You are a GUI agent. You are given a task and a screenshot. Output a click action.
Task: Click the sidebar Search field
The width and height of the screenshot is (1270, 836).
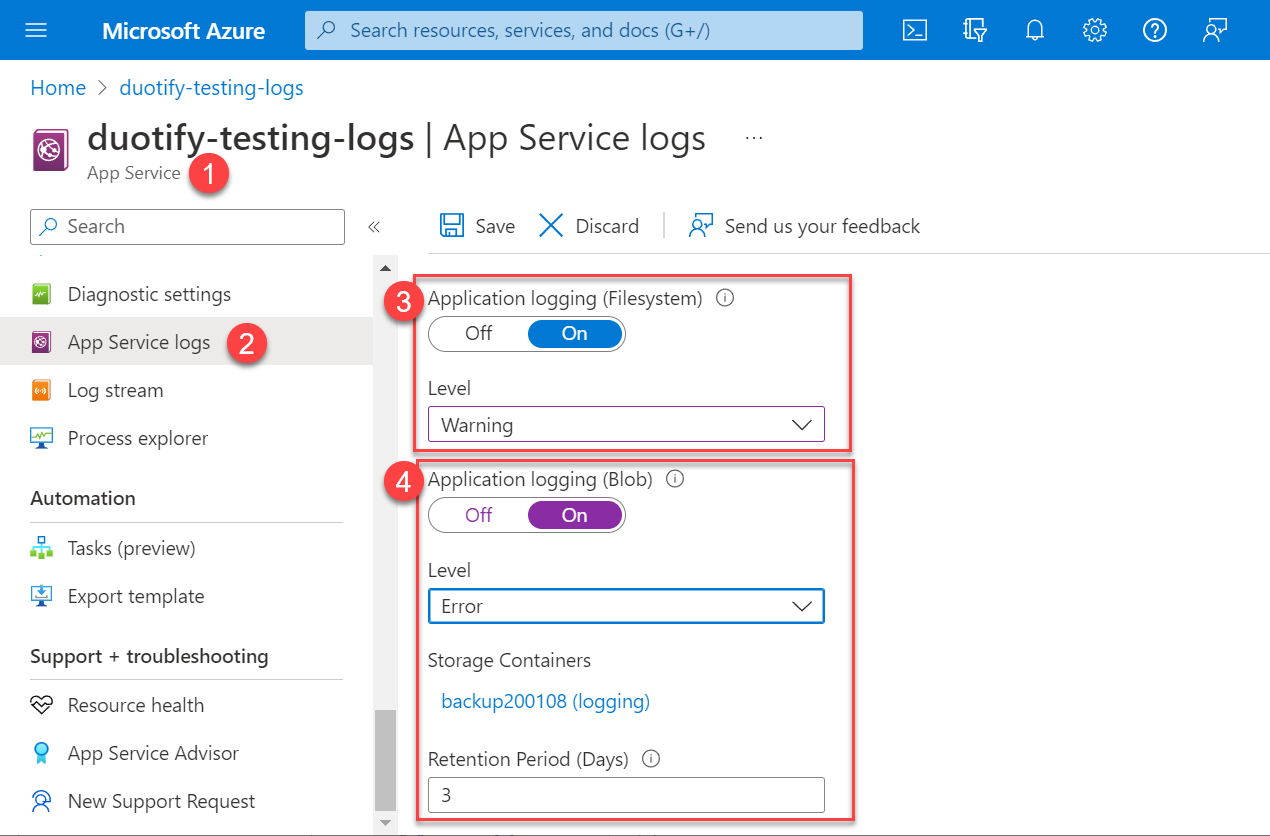[x=188, y=226]
